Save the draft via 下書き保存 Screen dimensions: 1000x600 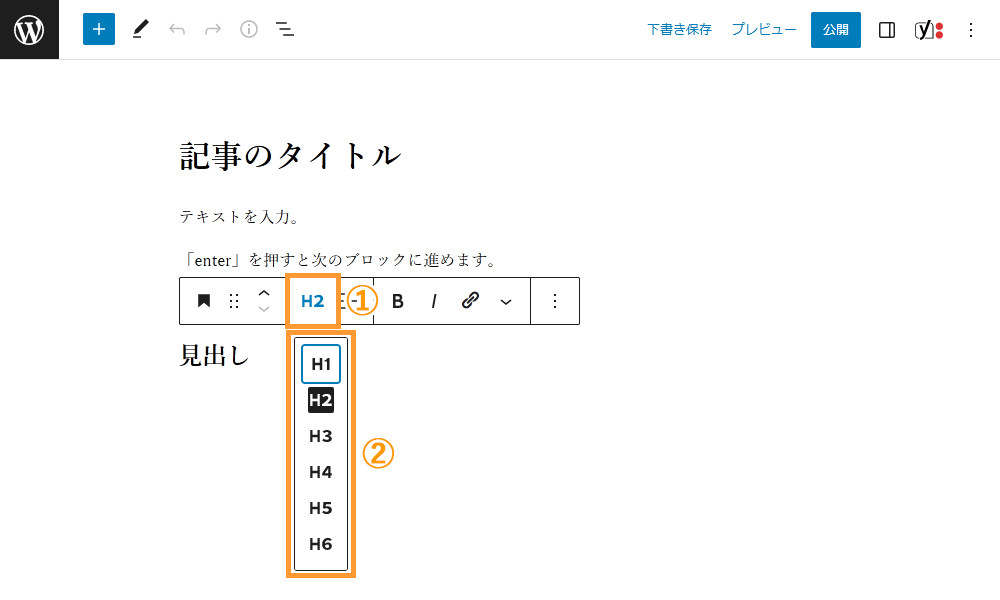pos(679,29)
